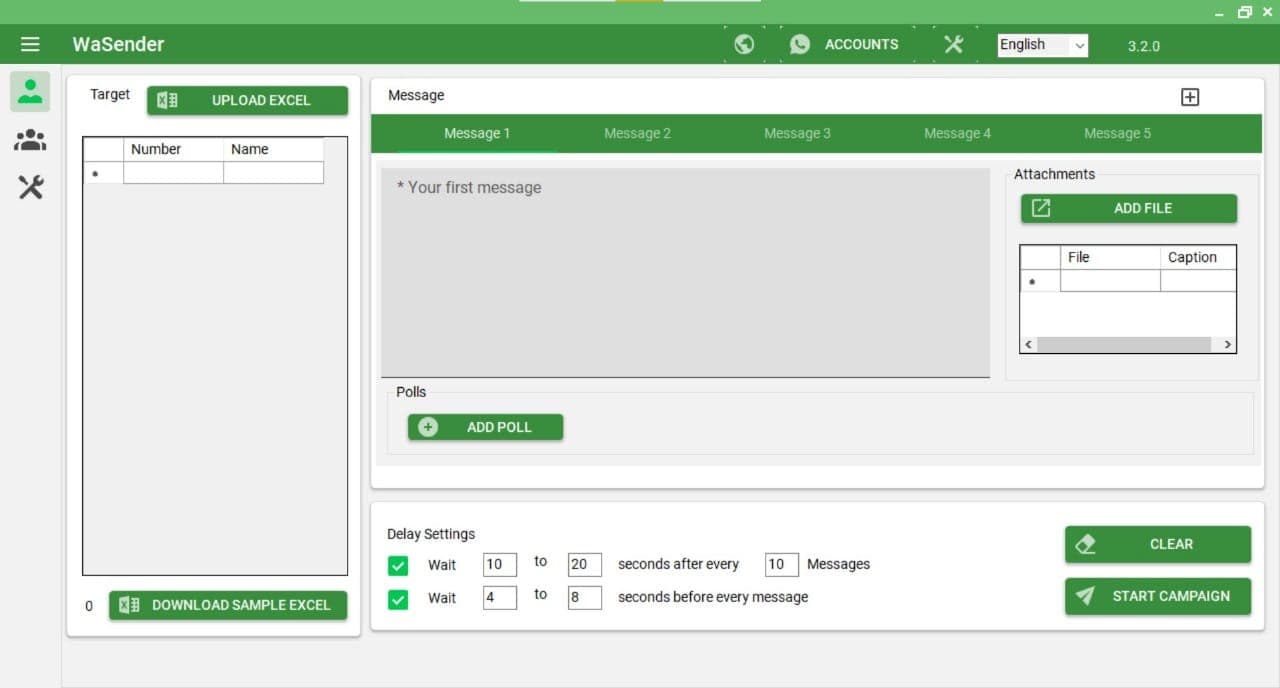Click the Caption column header

click(1198, 258)
